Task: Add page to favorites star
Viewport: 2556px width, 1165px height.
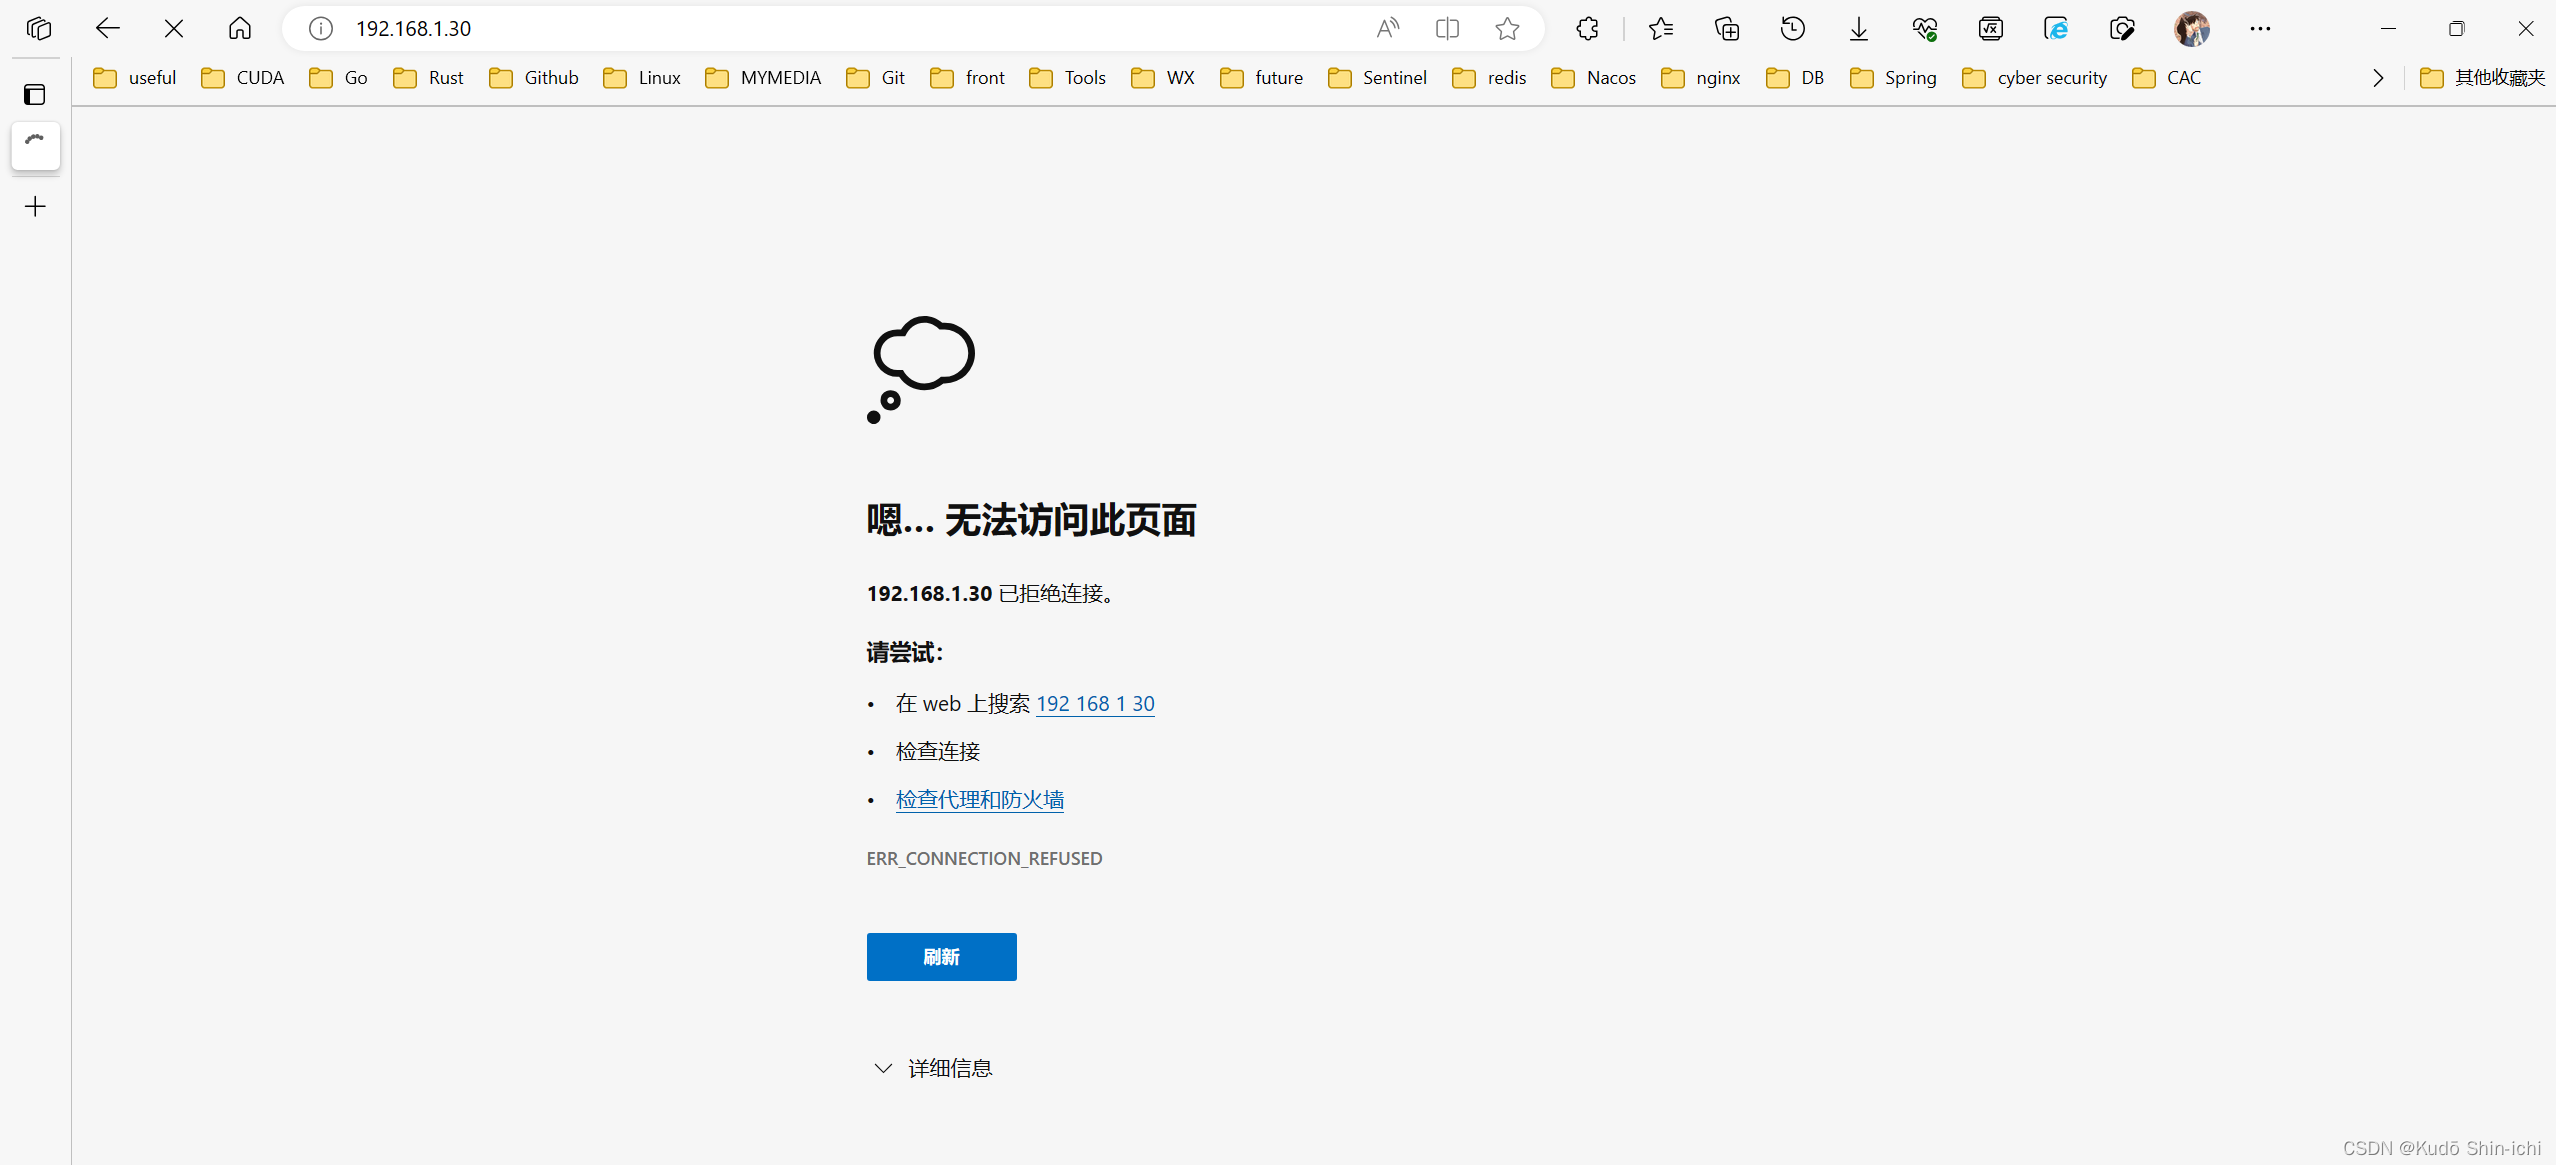Action: pyautogui.click(x=1507, y=28)
